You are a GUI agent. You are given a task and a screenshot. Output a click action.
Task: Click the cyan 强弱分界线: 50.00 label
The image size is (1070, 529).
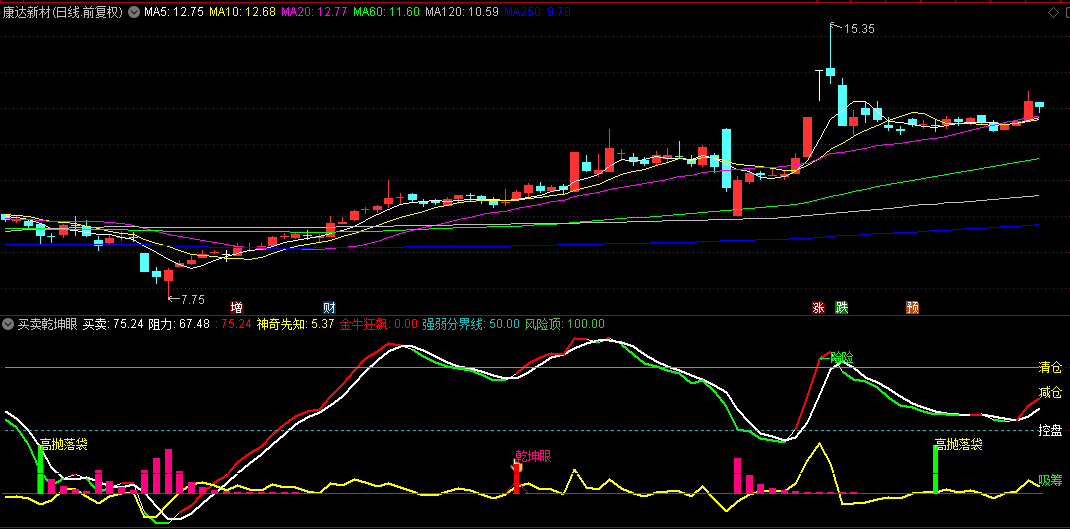tap(471, 324)
